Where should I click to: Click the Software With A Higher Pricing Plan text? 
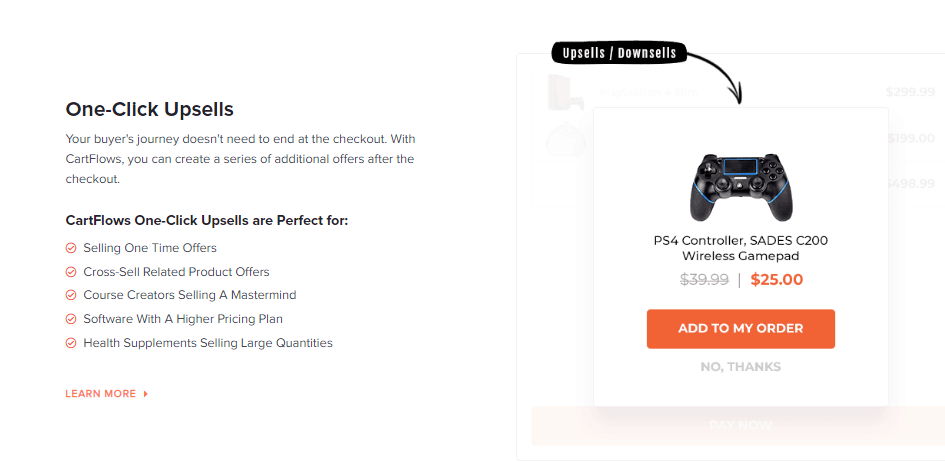pyautogui.click(x=183, y=319)
